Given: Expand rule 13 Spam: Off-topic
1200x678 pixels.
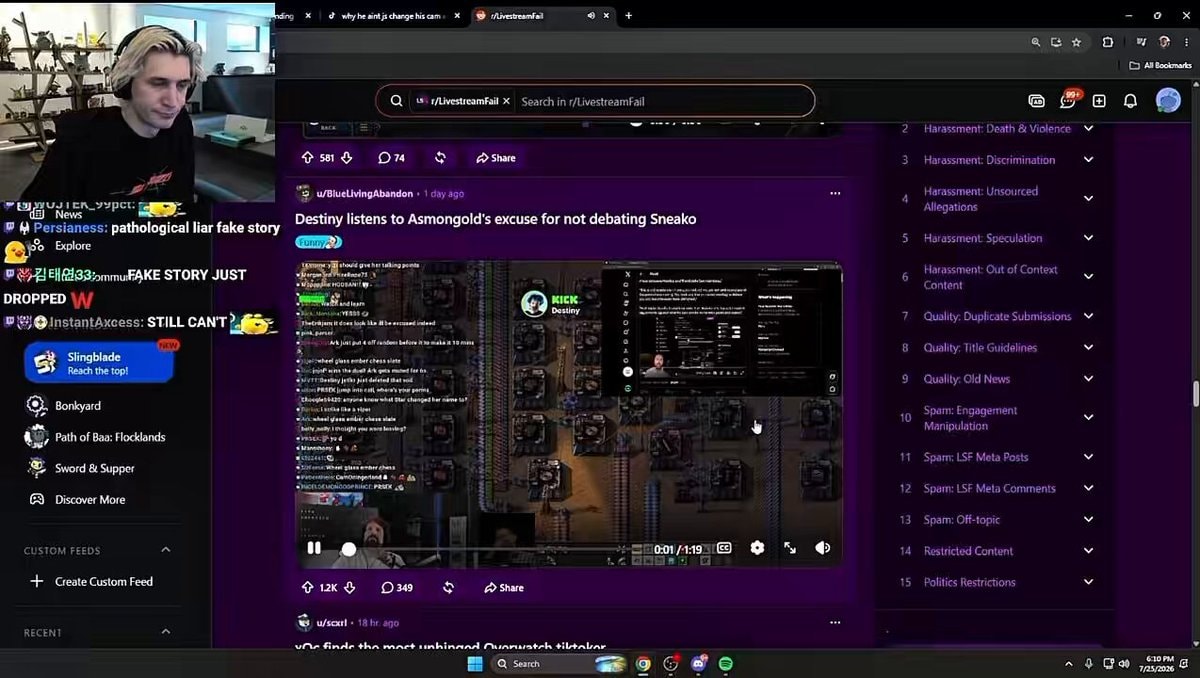Looking at the screenshot, I should 1088,520.
